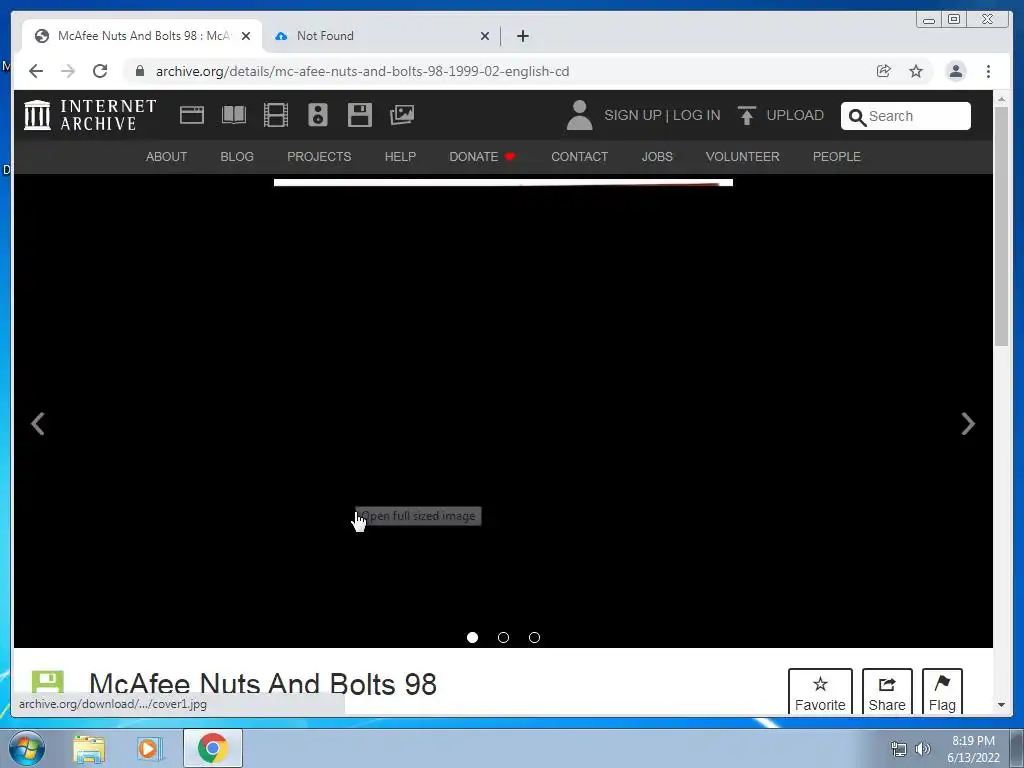
Task: Click the Show Desktop strip
Action: tap(1017, 748)
